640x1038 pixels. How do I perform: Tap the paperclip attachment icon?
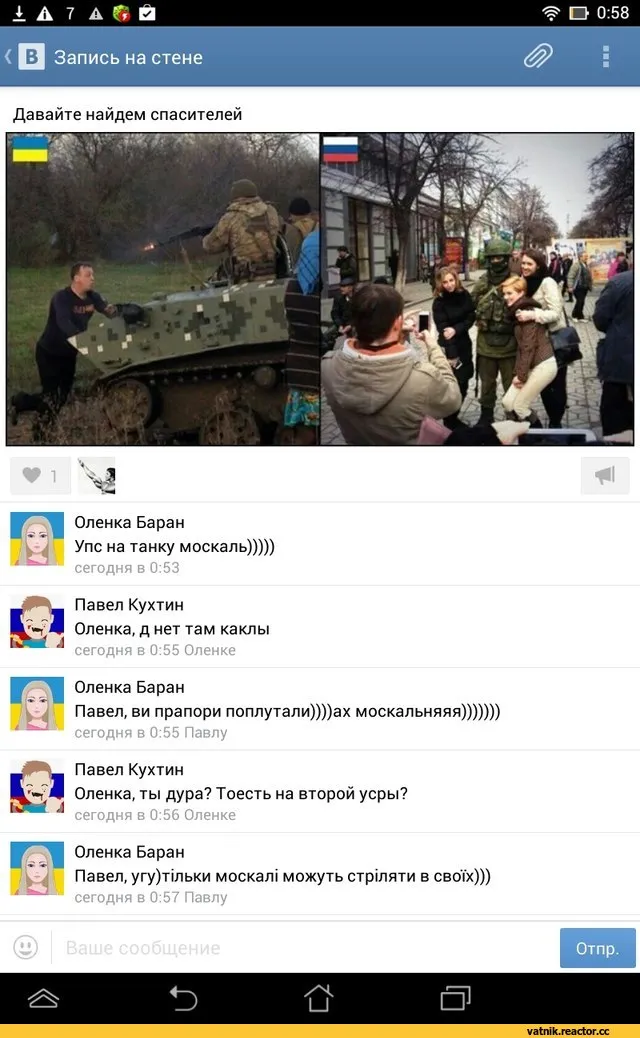[538, 56]
